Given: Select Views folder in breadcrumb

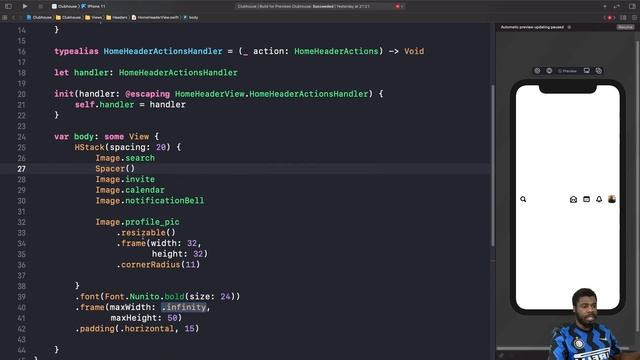Looking at the screenshot, I should click(x=93, y=18).
